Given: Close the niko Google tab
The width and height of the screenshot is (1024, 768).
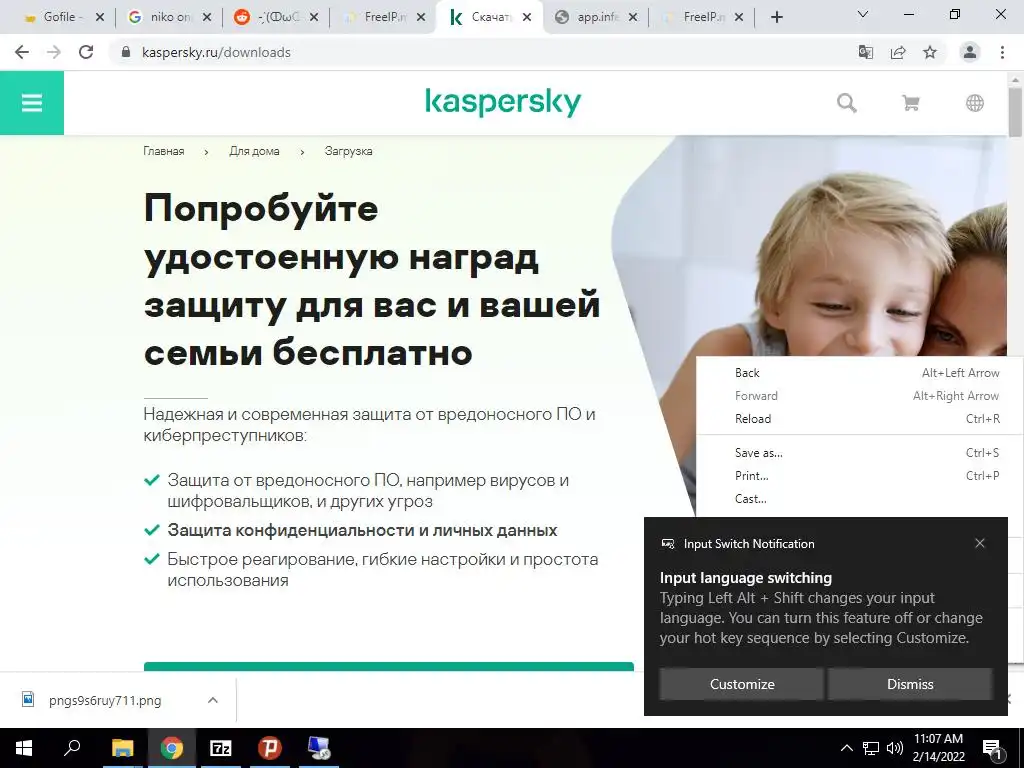Looking at the screenshot, I should click(207, 17).
